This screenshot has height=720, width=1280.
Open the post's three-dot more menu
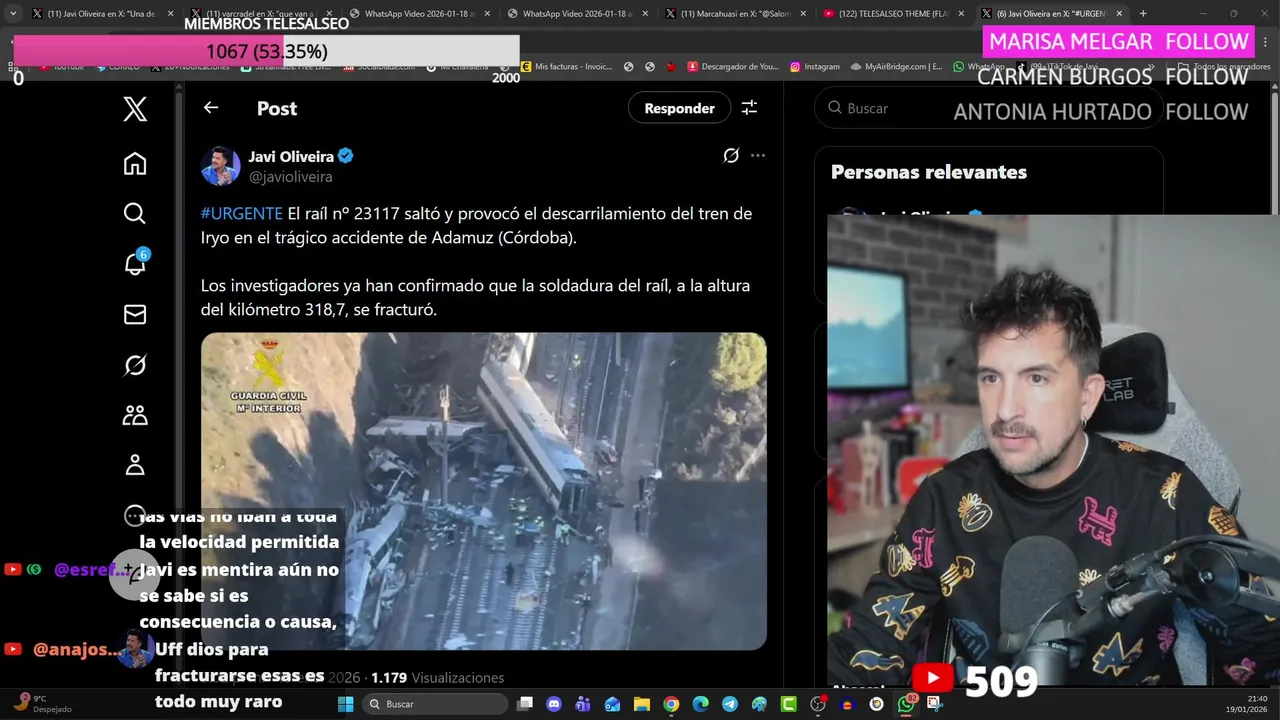tap(758, 155)
